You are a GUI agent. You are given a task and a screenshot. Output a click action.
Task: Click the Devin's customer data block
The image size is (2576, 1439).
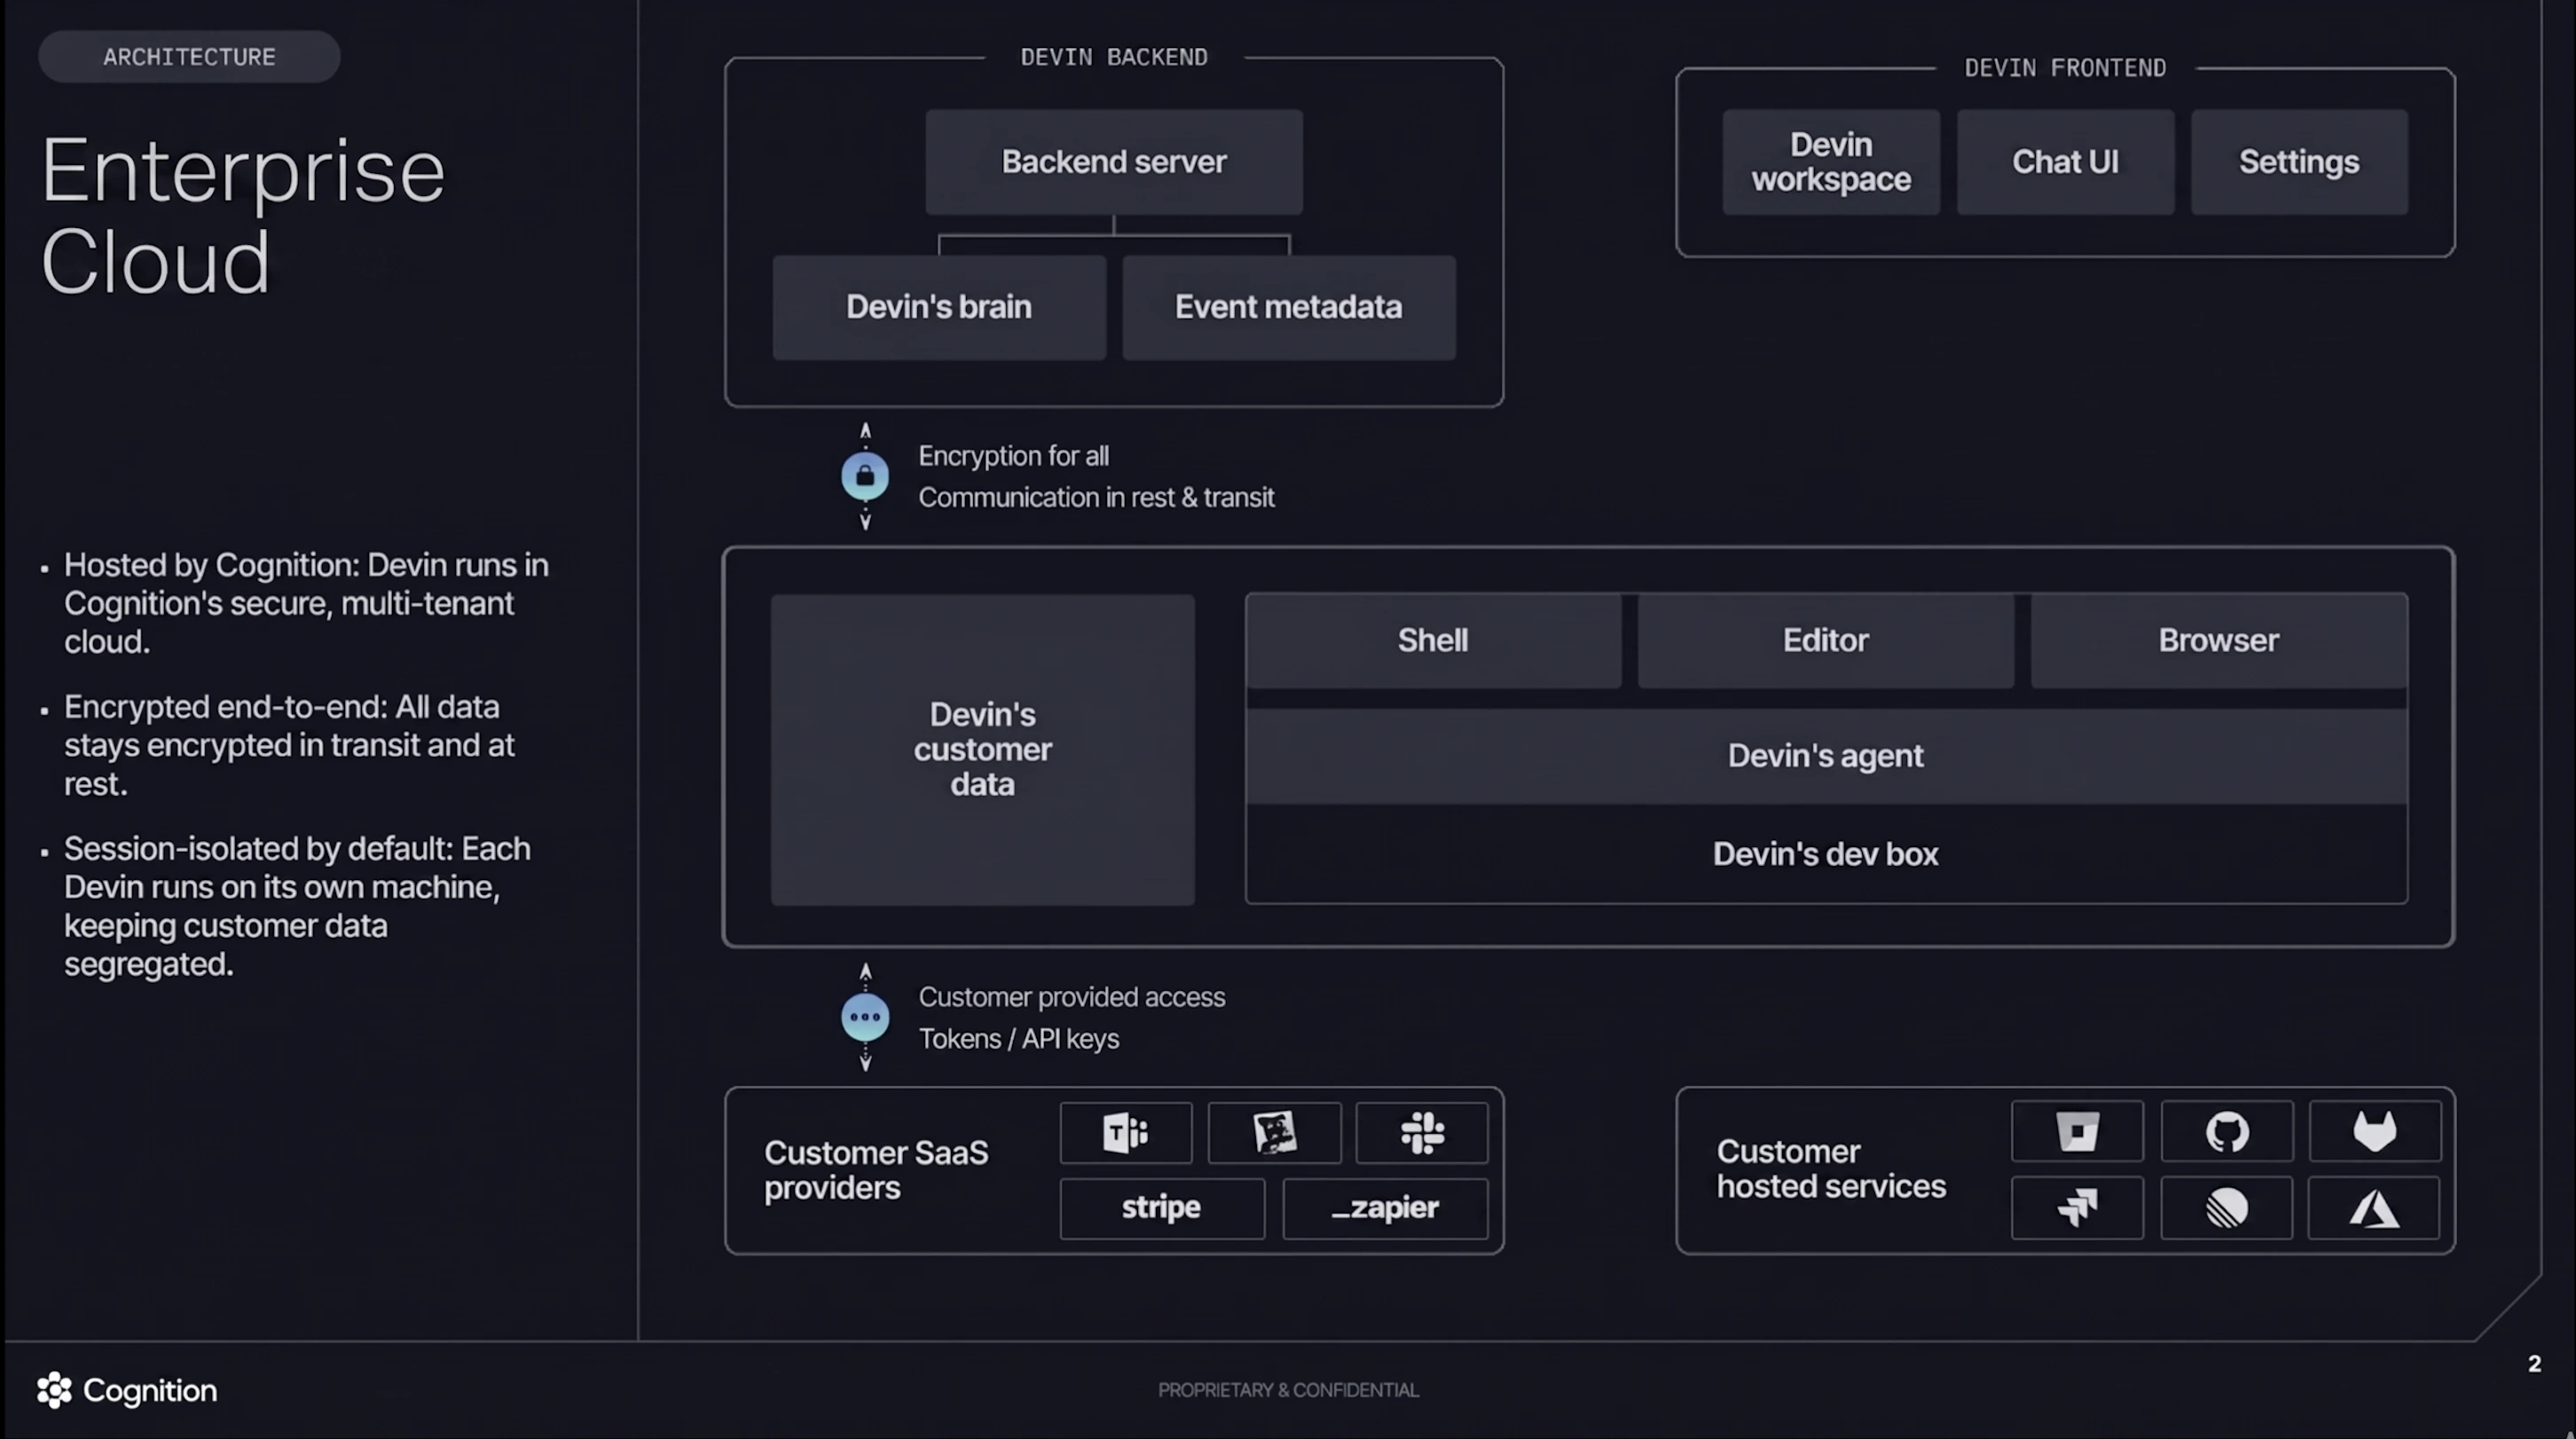click(982, 750)
